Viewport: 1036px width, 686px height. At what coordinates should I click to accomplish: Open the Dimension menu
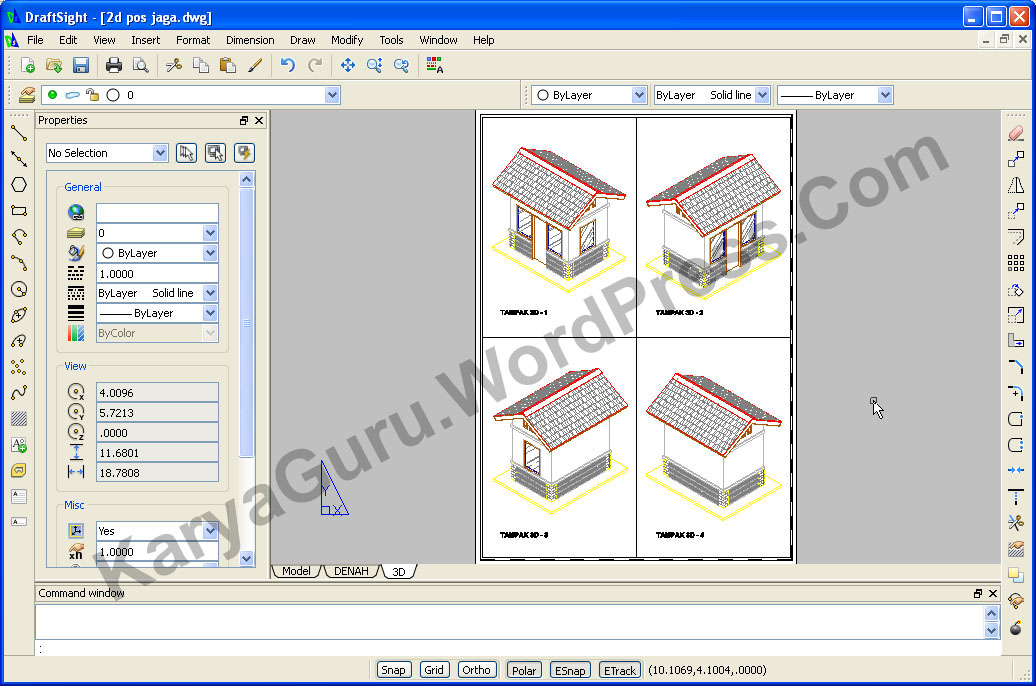(250, 40)
